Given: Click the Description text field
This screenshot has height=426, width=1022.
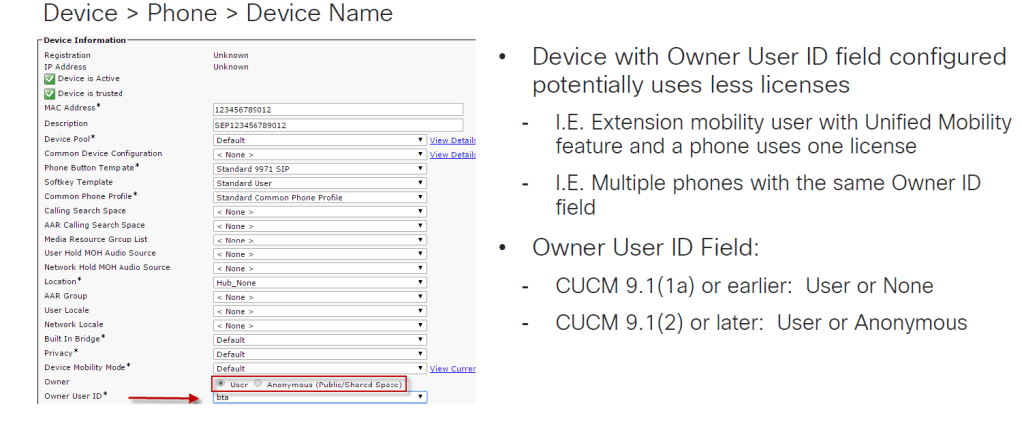Looking at the screenshot, I should [338, 125].
